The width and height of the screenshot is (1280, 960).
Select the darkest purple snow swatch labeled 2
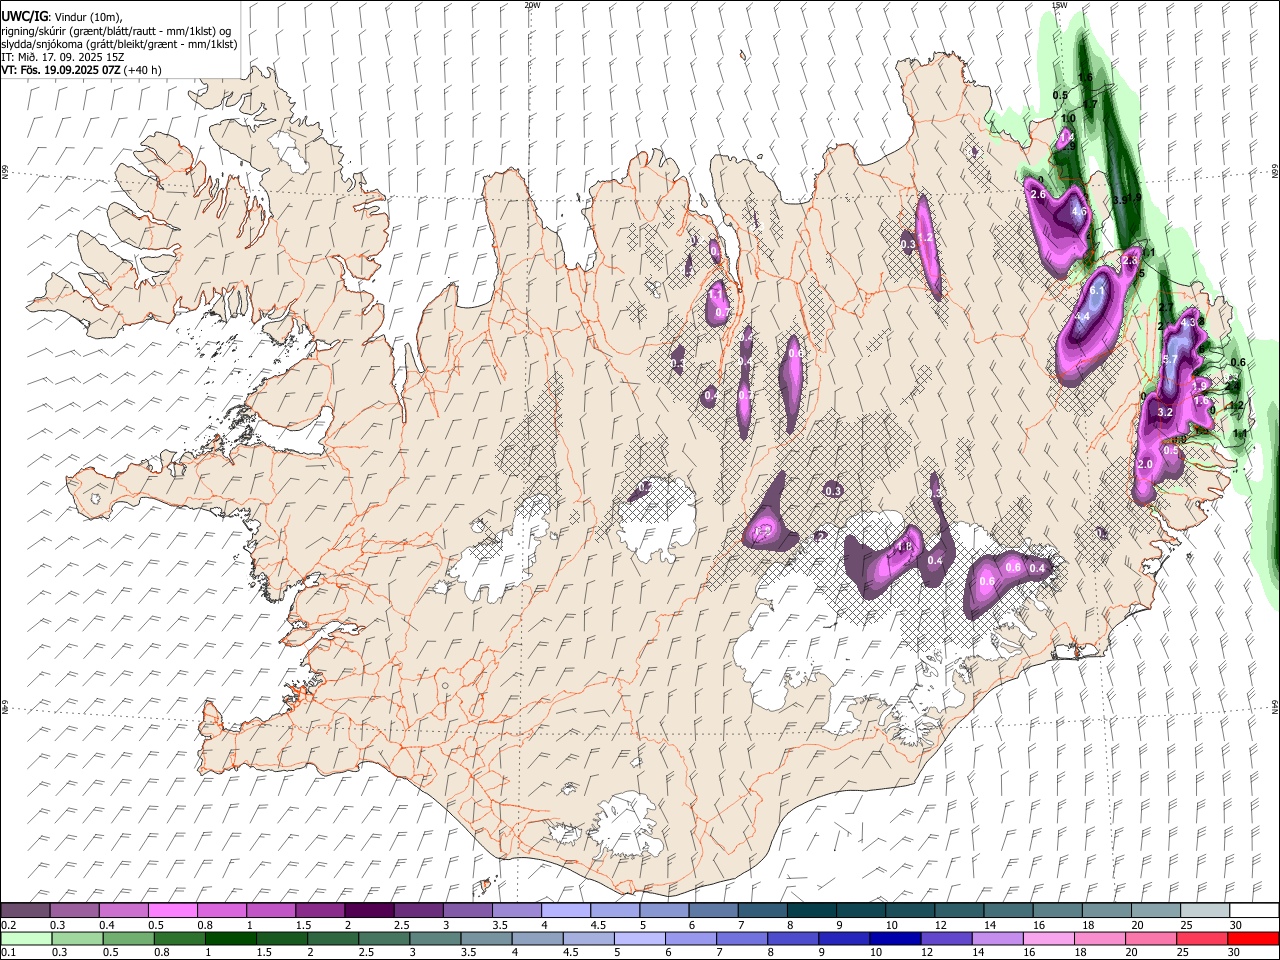point(368,910)
